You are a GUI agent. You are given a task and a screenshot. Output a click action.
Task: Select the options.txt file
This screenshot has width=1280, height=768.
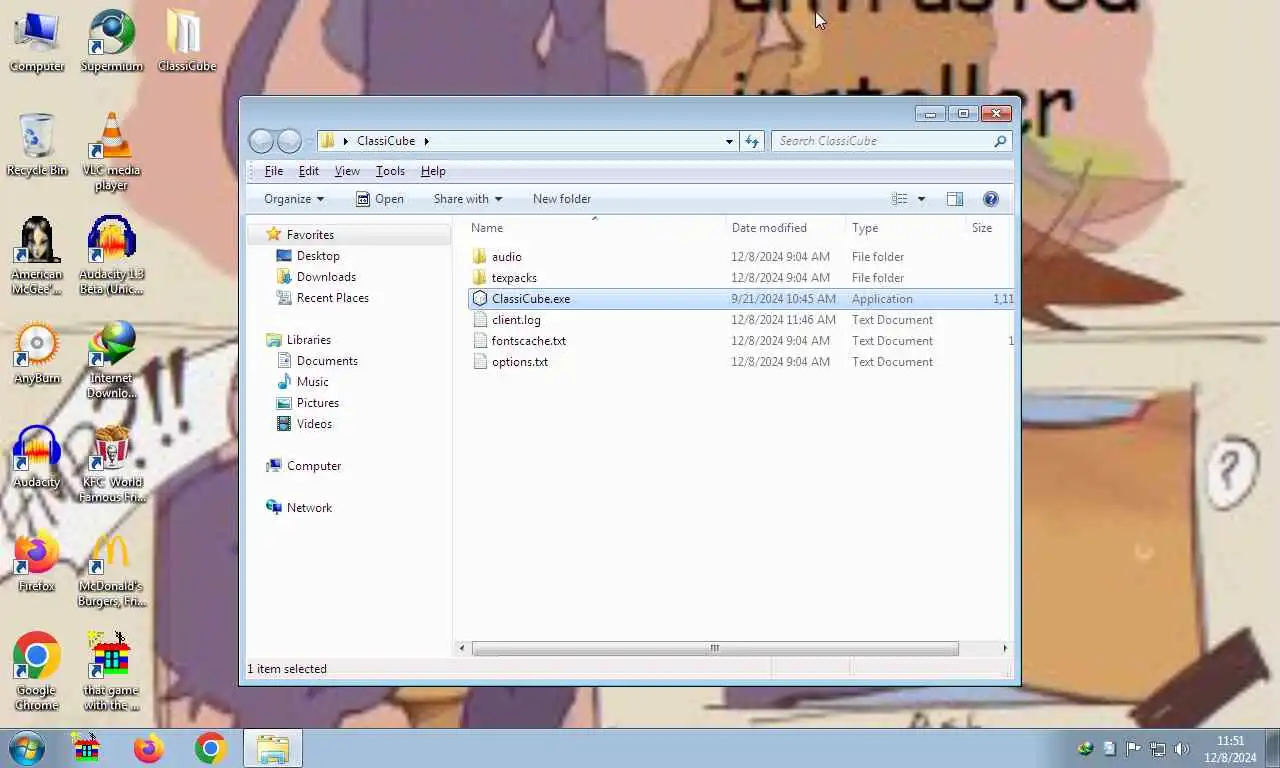point(519,362)
